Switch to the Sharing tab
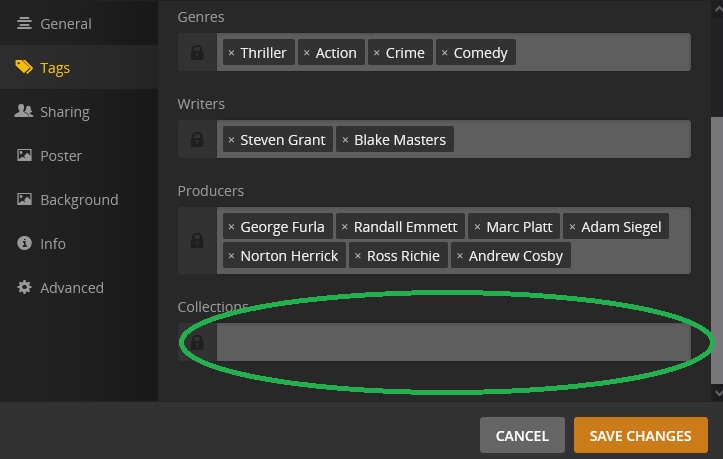723x459 pixels. tap(64, 112)
